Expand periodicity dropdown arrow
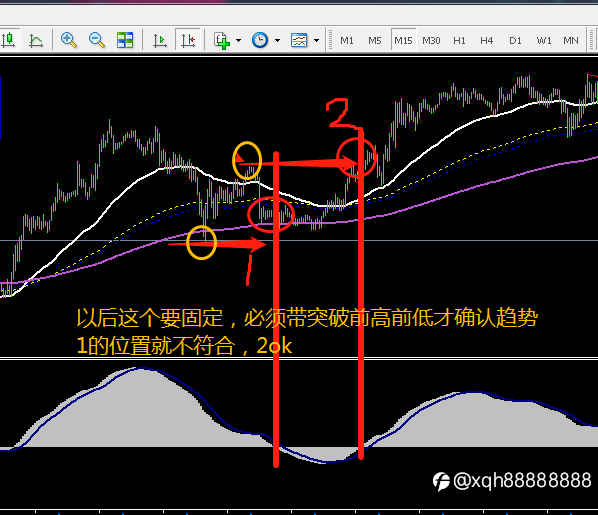 click(x=277, y=40)
